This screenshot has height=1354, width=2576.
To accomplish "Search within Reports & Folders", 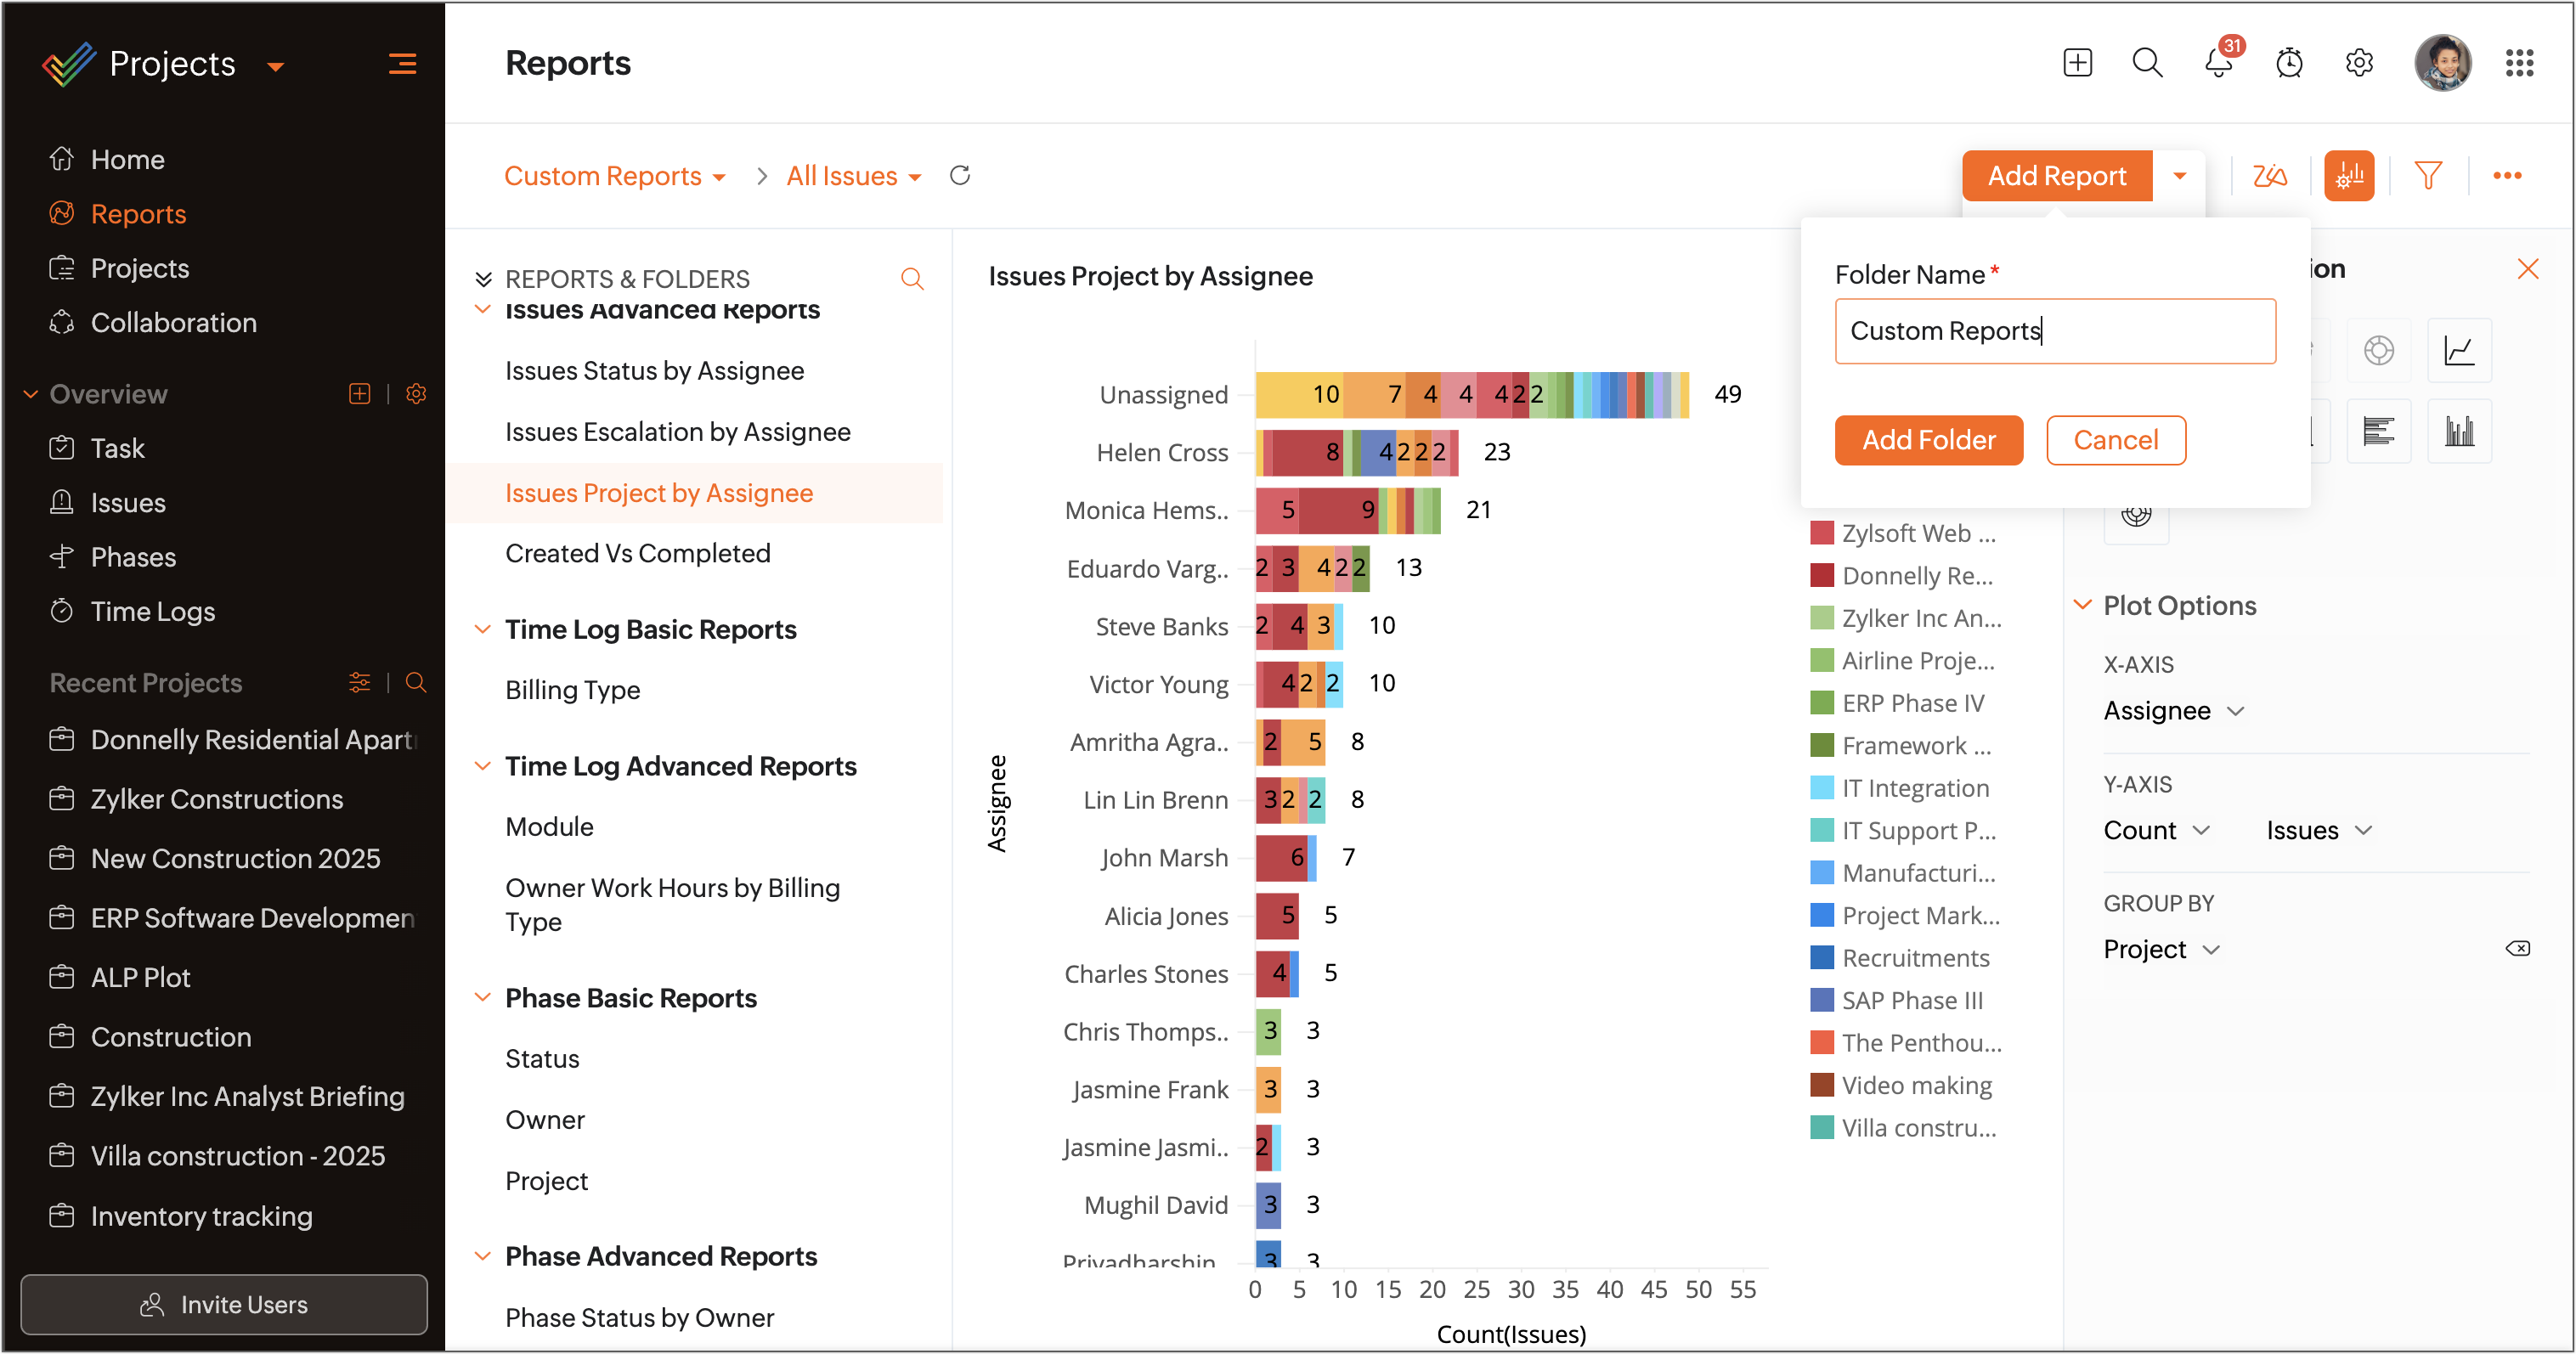I will [x=911, y=279].
